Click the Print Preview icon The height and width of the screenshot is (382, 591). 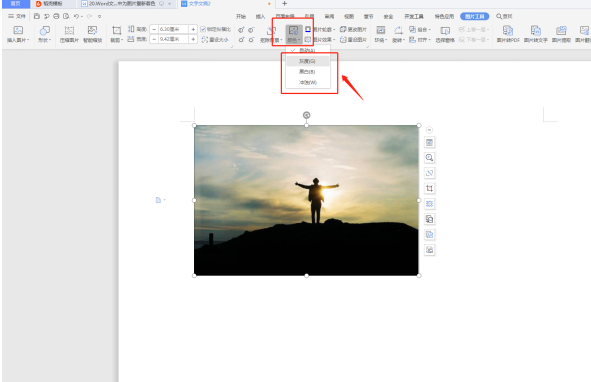point(66,16)
